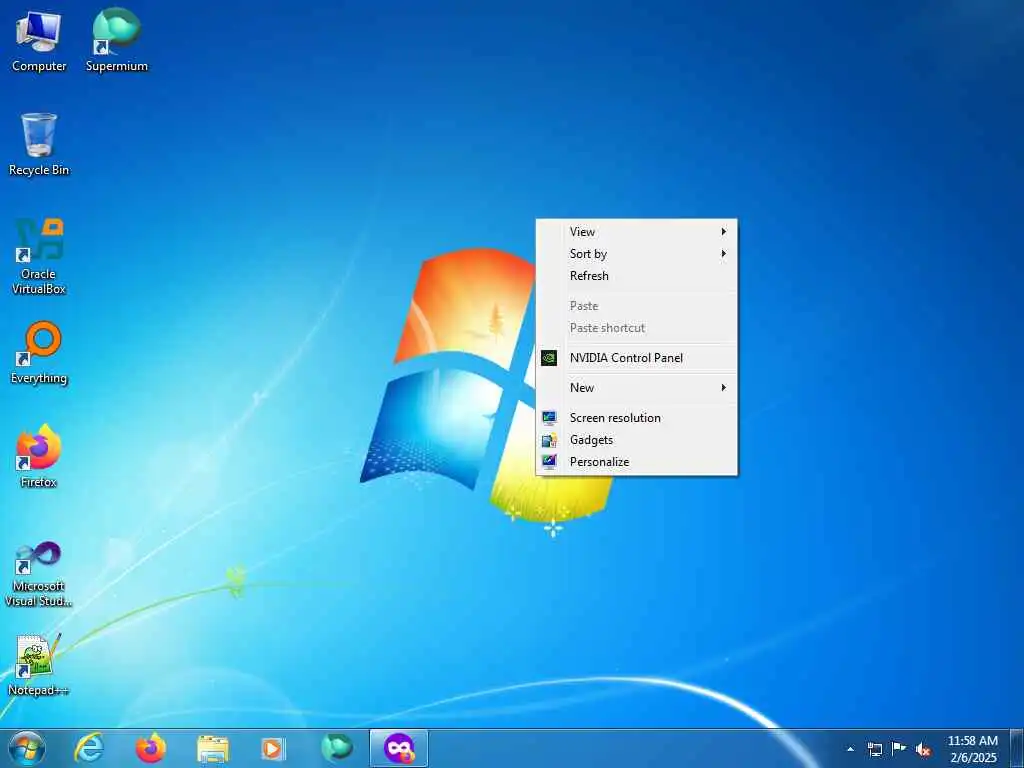1024x768 pixels.
Task: Select the Everything search shortcut
Action: pos(39,353)
